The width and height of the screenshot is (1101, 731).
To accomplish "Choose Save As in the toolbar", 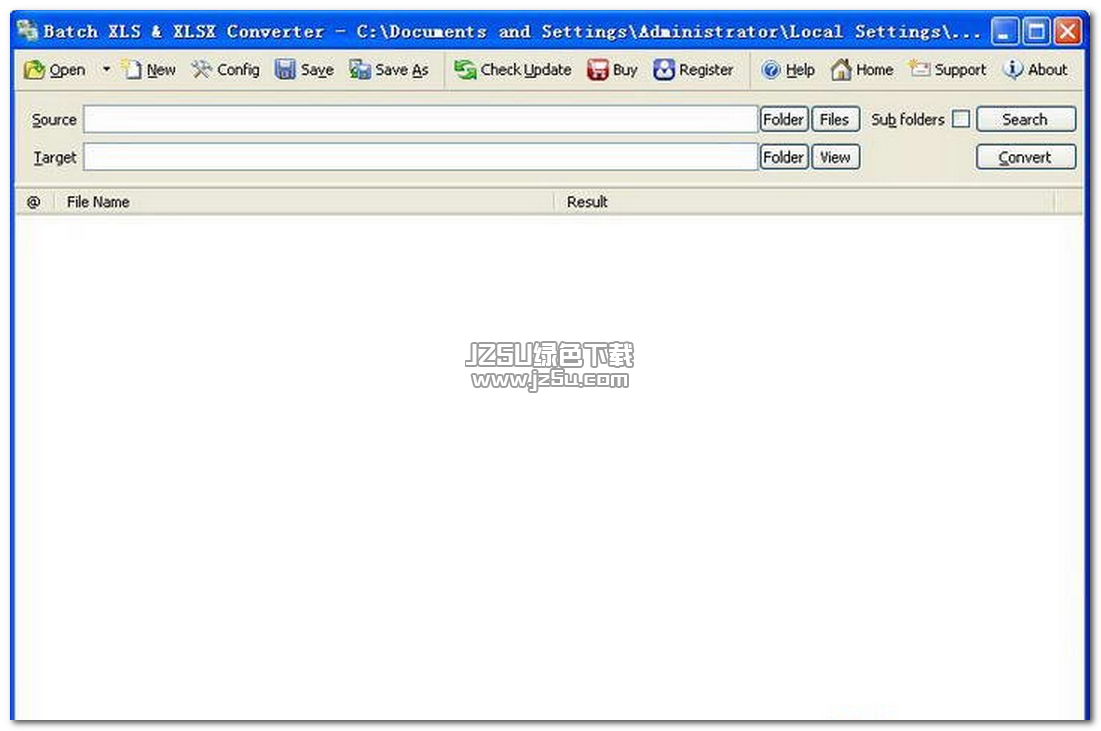I will pos(388,70).
